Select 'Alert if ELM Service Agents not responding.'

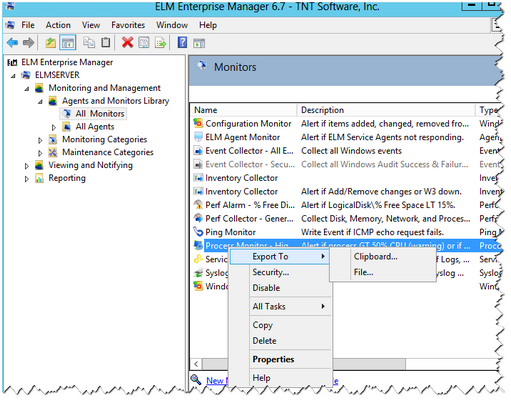(382, 137)
